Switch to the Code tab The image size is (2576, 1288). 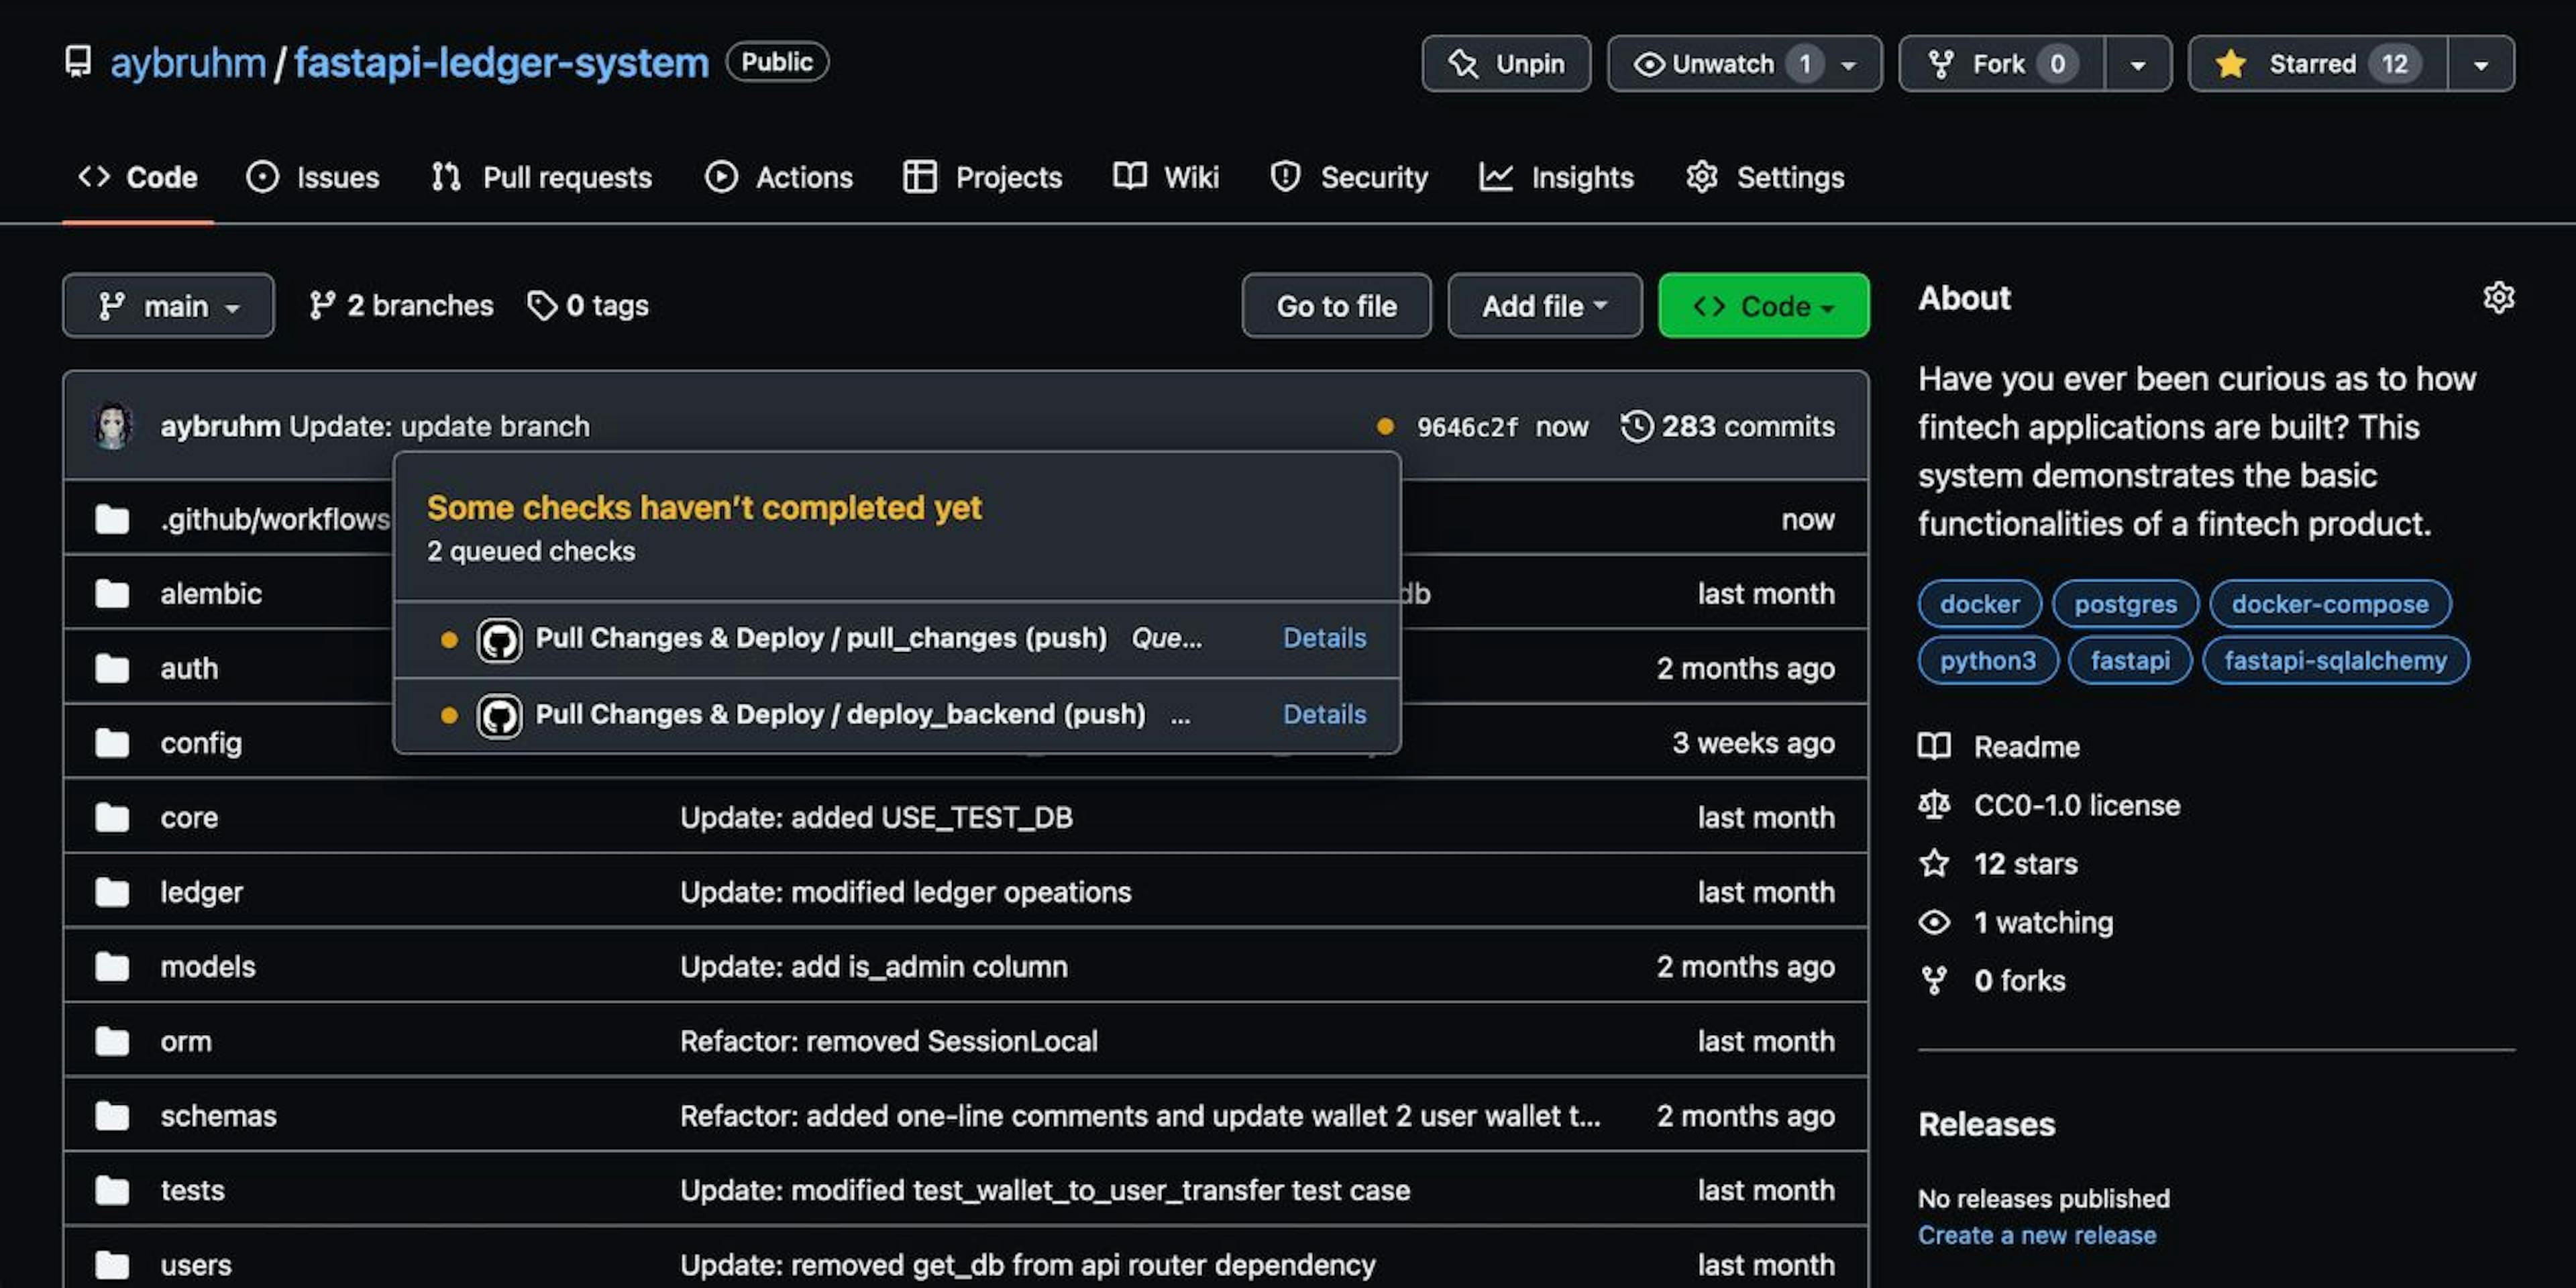click(138, 177)
